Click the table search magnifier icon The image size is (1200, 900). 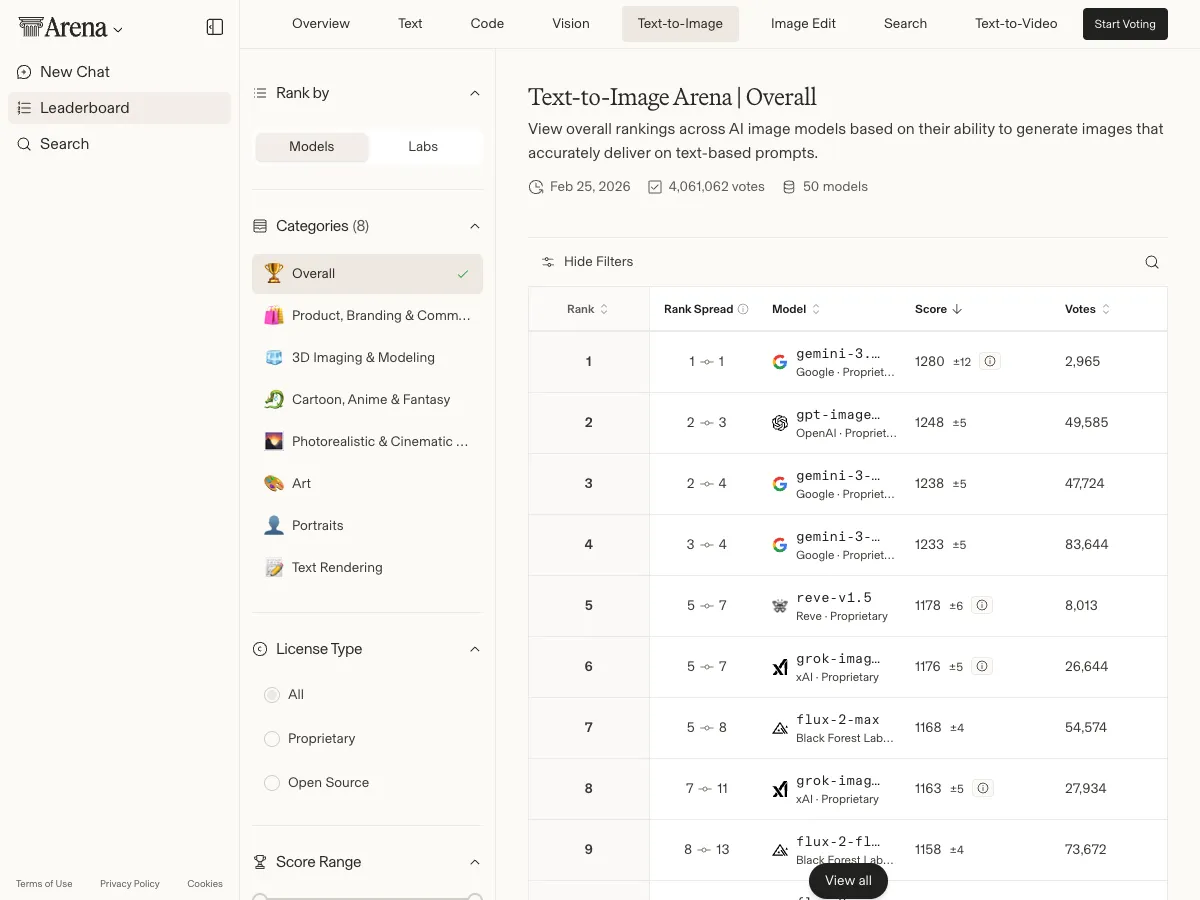pyautogui.click(x=1152, y=262)
